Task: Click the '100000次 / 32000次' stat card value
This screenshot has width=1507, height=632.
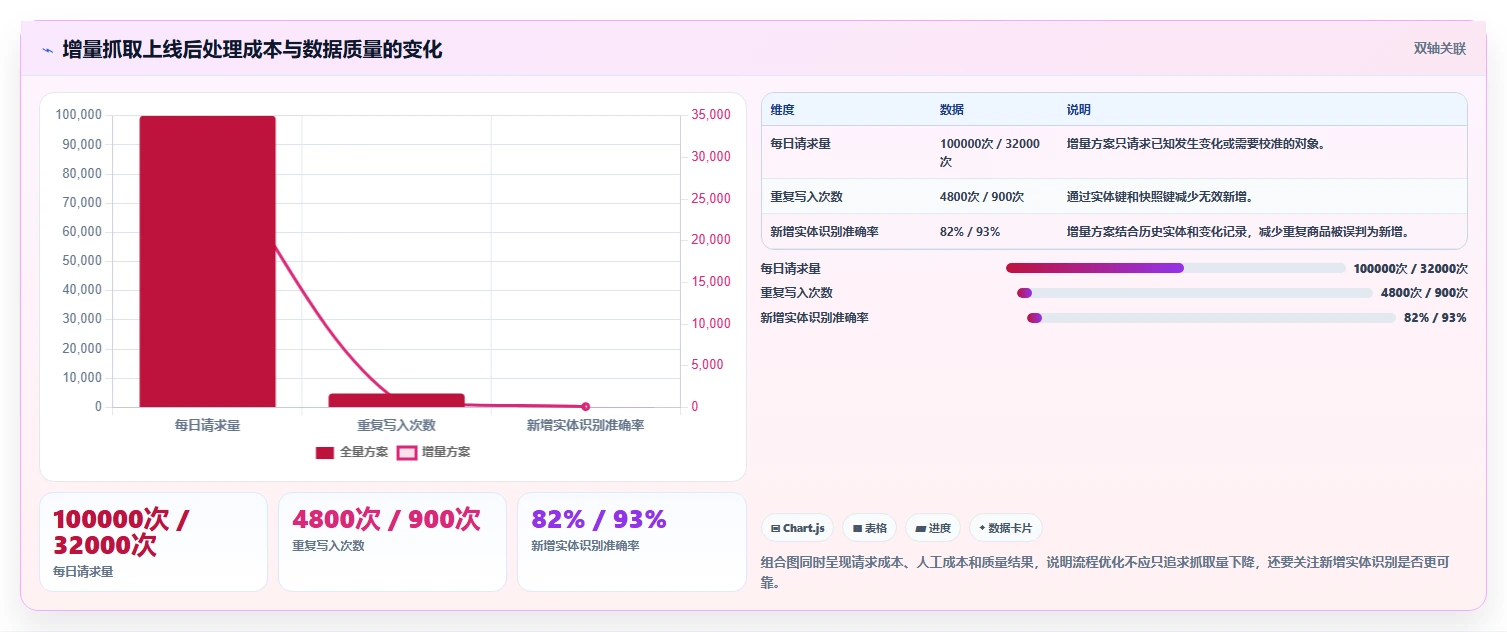Action: pos(121,532)
